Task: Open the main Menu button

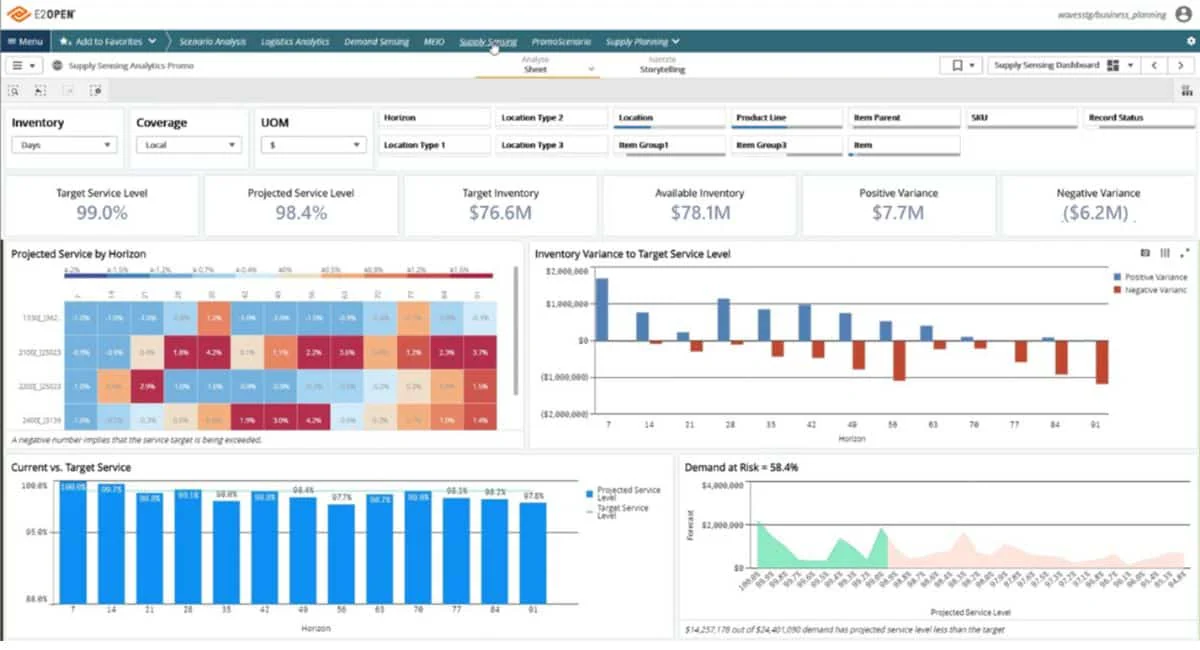Action: 25,41
